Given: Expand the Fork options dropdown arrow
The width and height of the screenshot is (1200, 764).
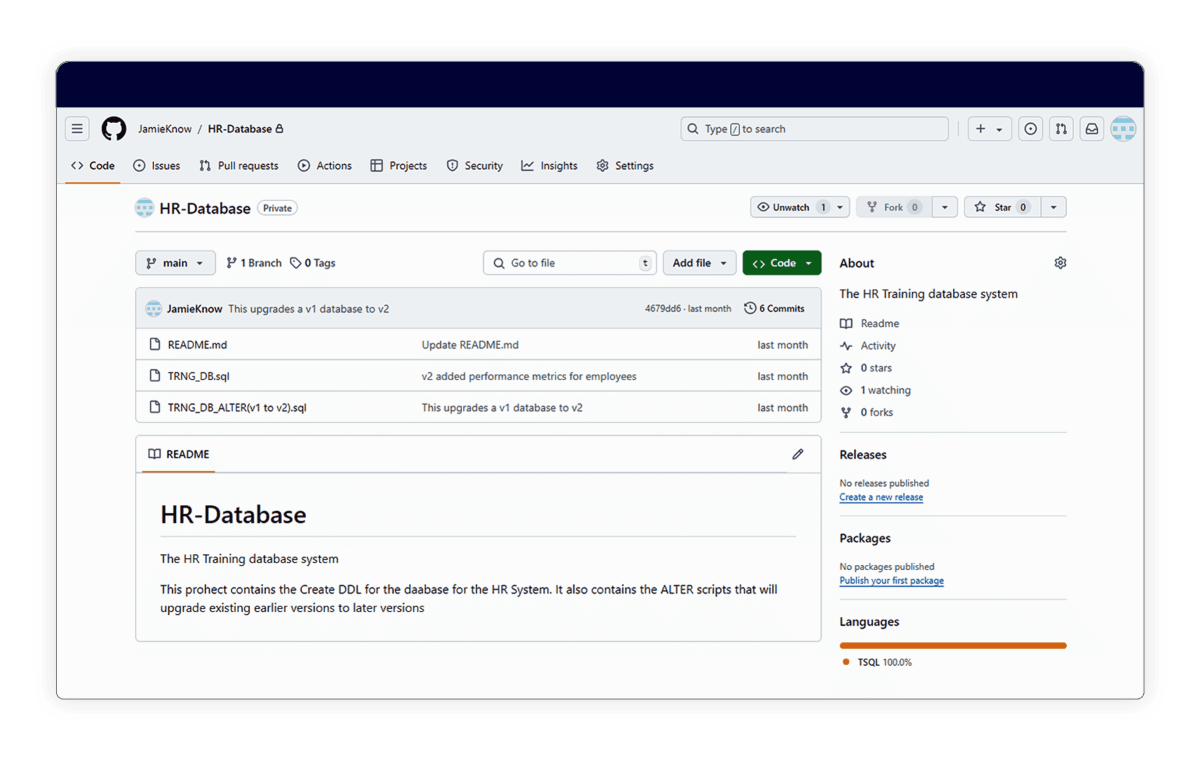Looking at the screenshot, I should (945, 207).
